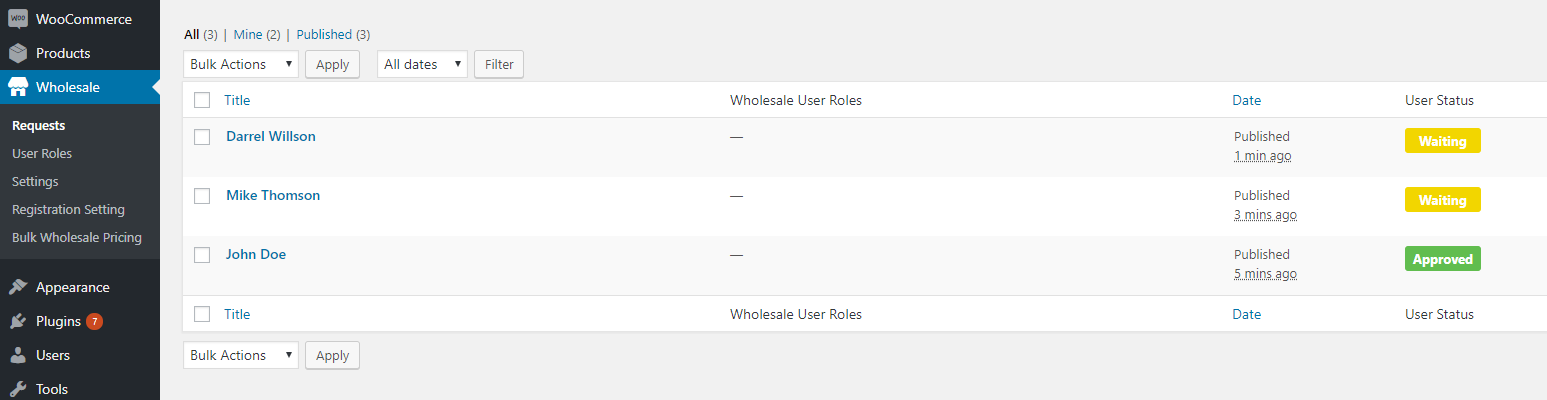This screenshot has height=400, width=1547.
Task: Click the Wholesale store icon
Action: pos(18,87)
